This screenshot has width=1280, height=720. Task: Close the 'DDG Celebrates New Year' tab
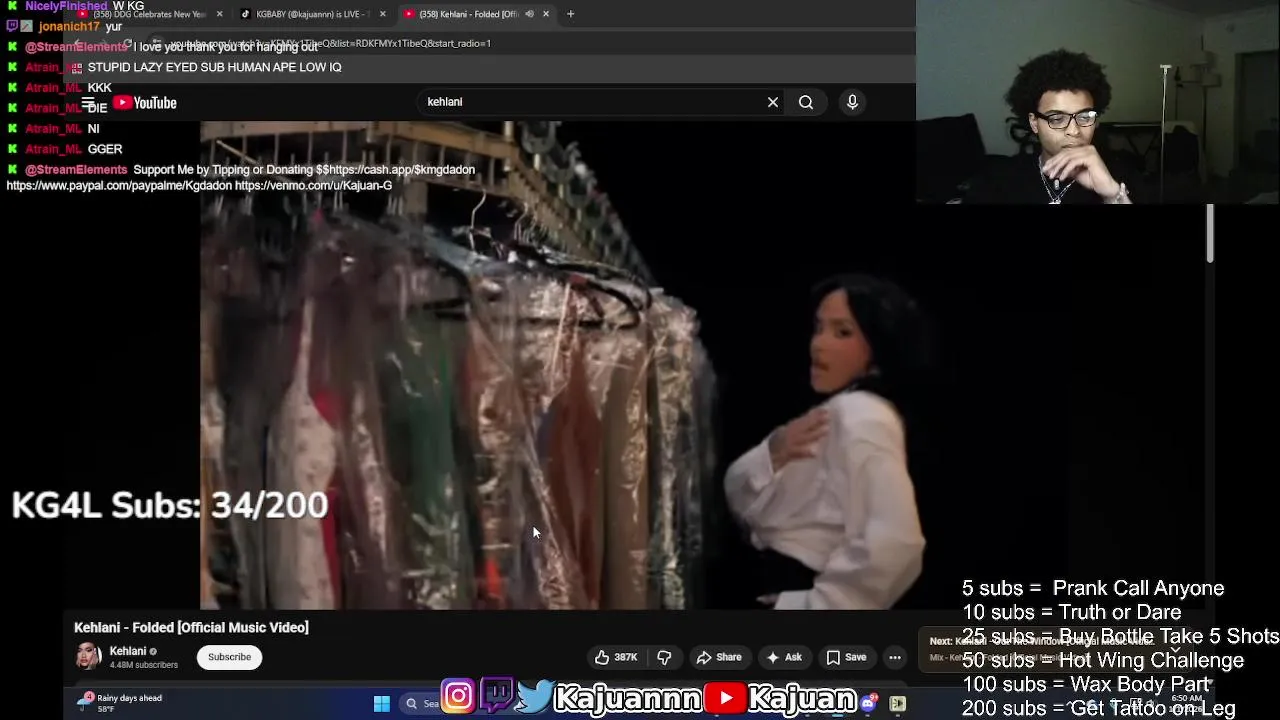click(219, 14)
